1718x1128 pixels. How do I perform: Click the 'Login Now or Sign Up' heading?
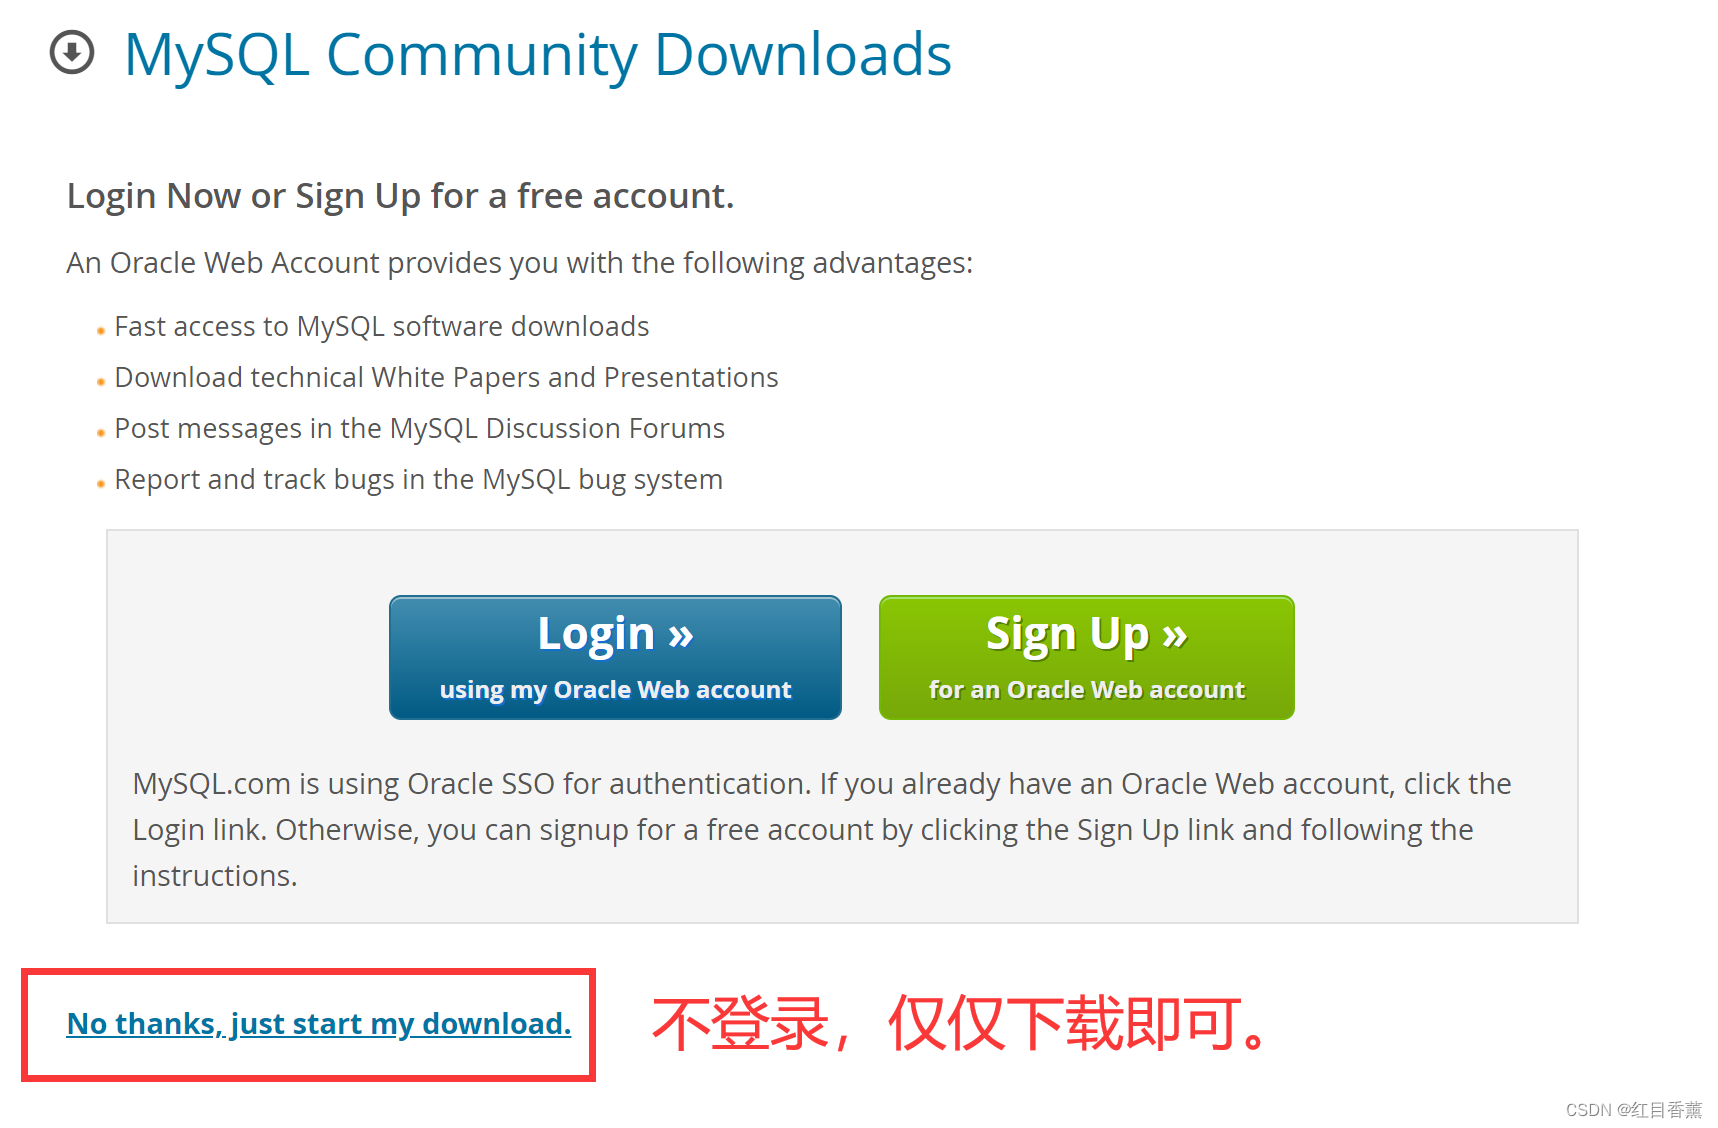click(401, 196)
